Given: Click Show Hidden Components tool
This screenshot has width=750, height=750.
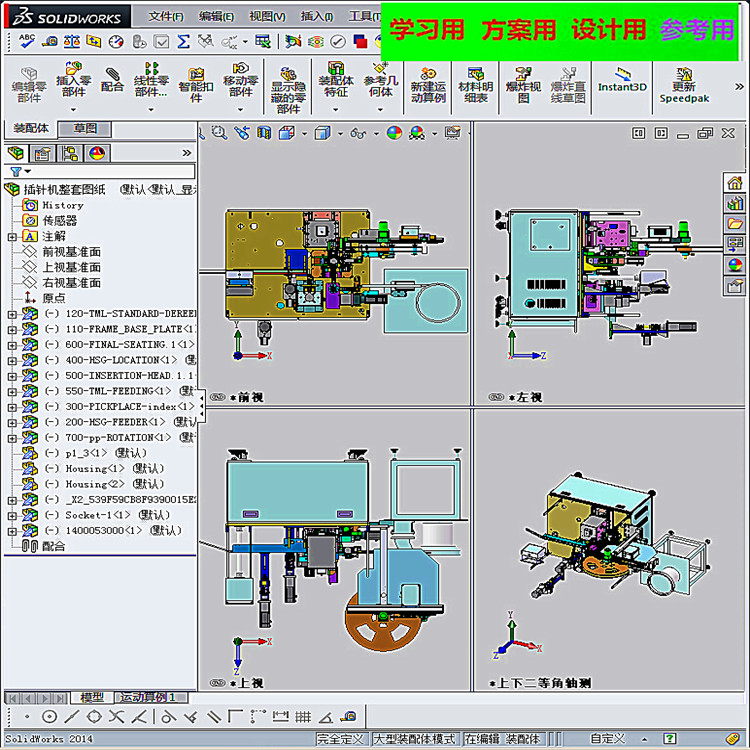Looking at the screenshot, I should pos(288,90).
